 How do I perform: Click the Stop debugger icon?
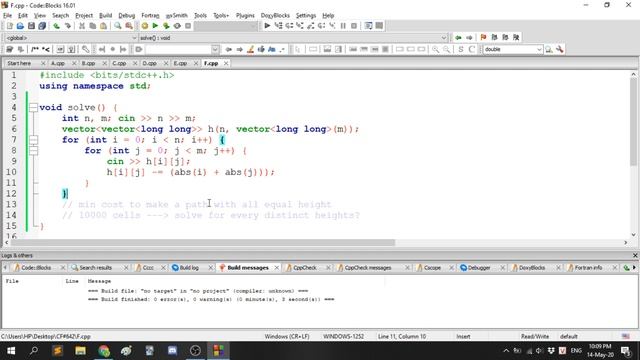pos(354,26)
